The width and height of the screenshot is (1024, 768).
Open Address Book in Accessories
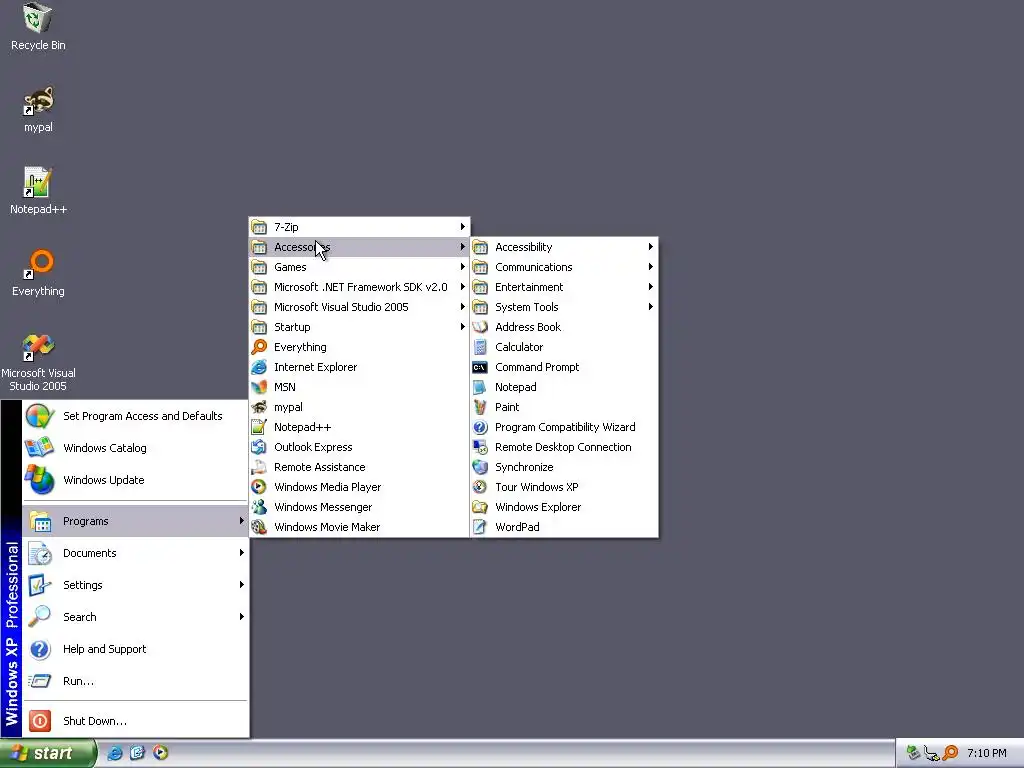(x=564, y=327)
